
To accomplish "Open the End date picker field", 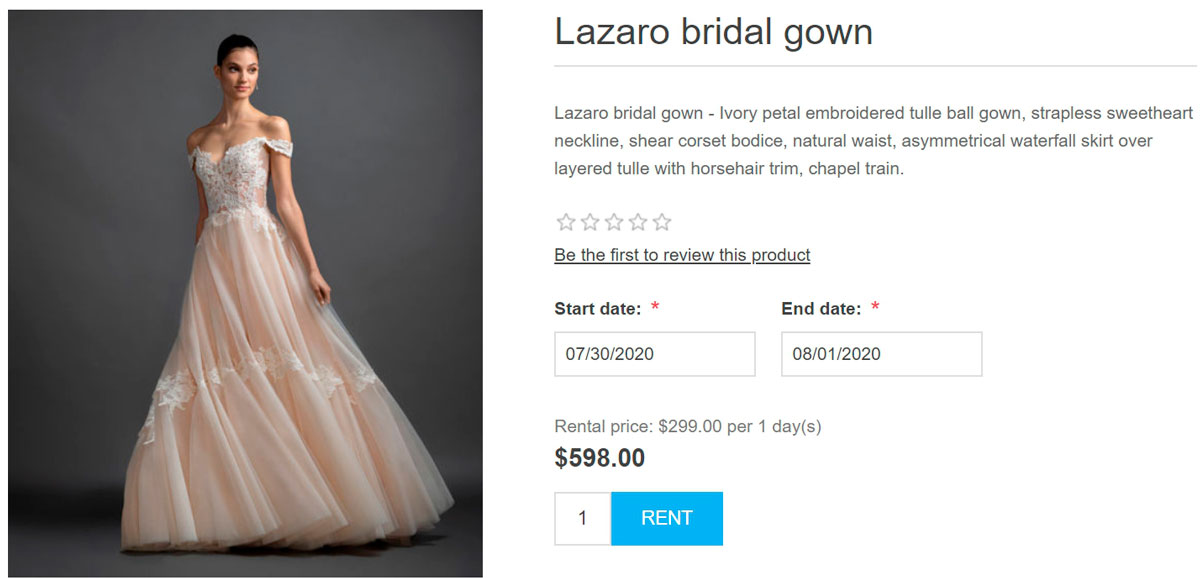I will click(881, 353).
